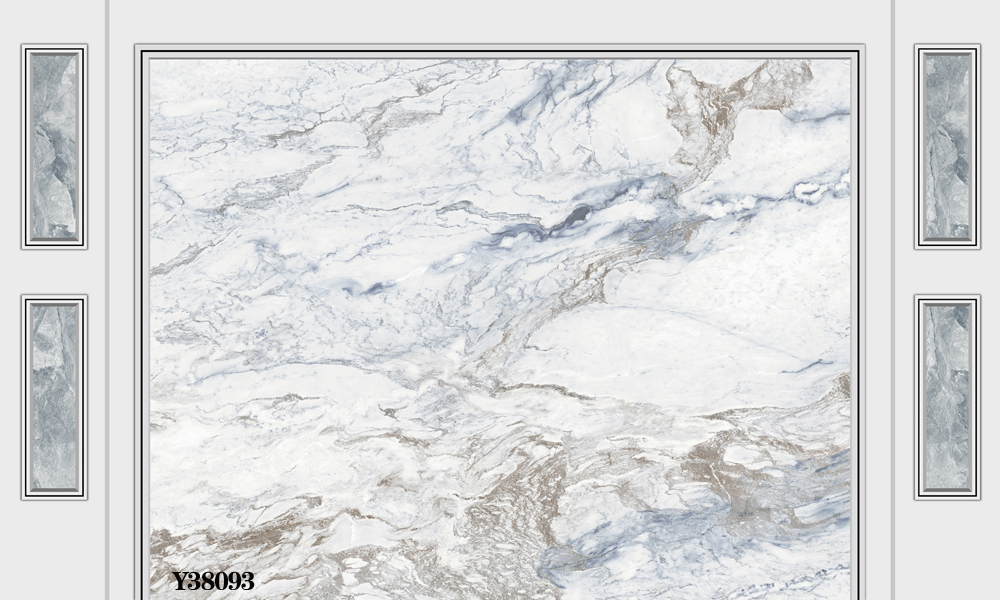Click the Y38093 product code label
The image size is (1000, 600).
213,581
